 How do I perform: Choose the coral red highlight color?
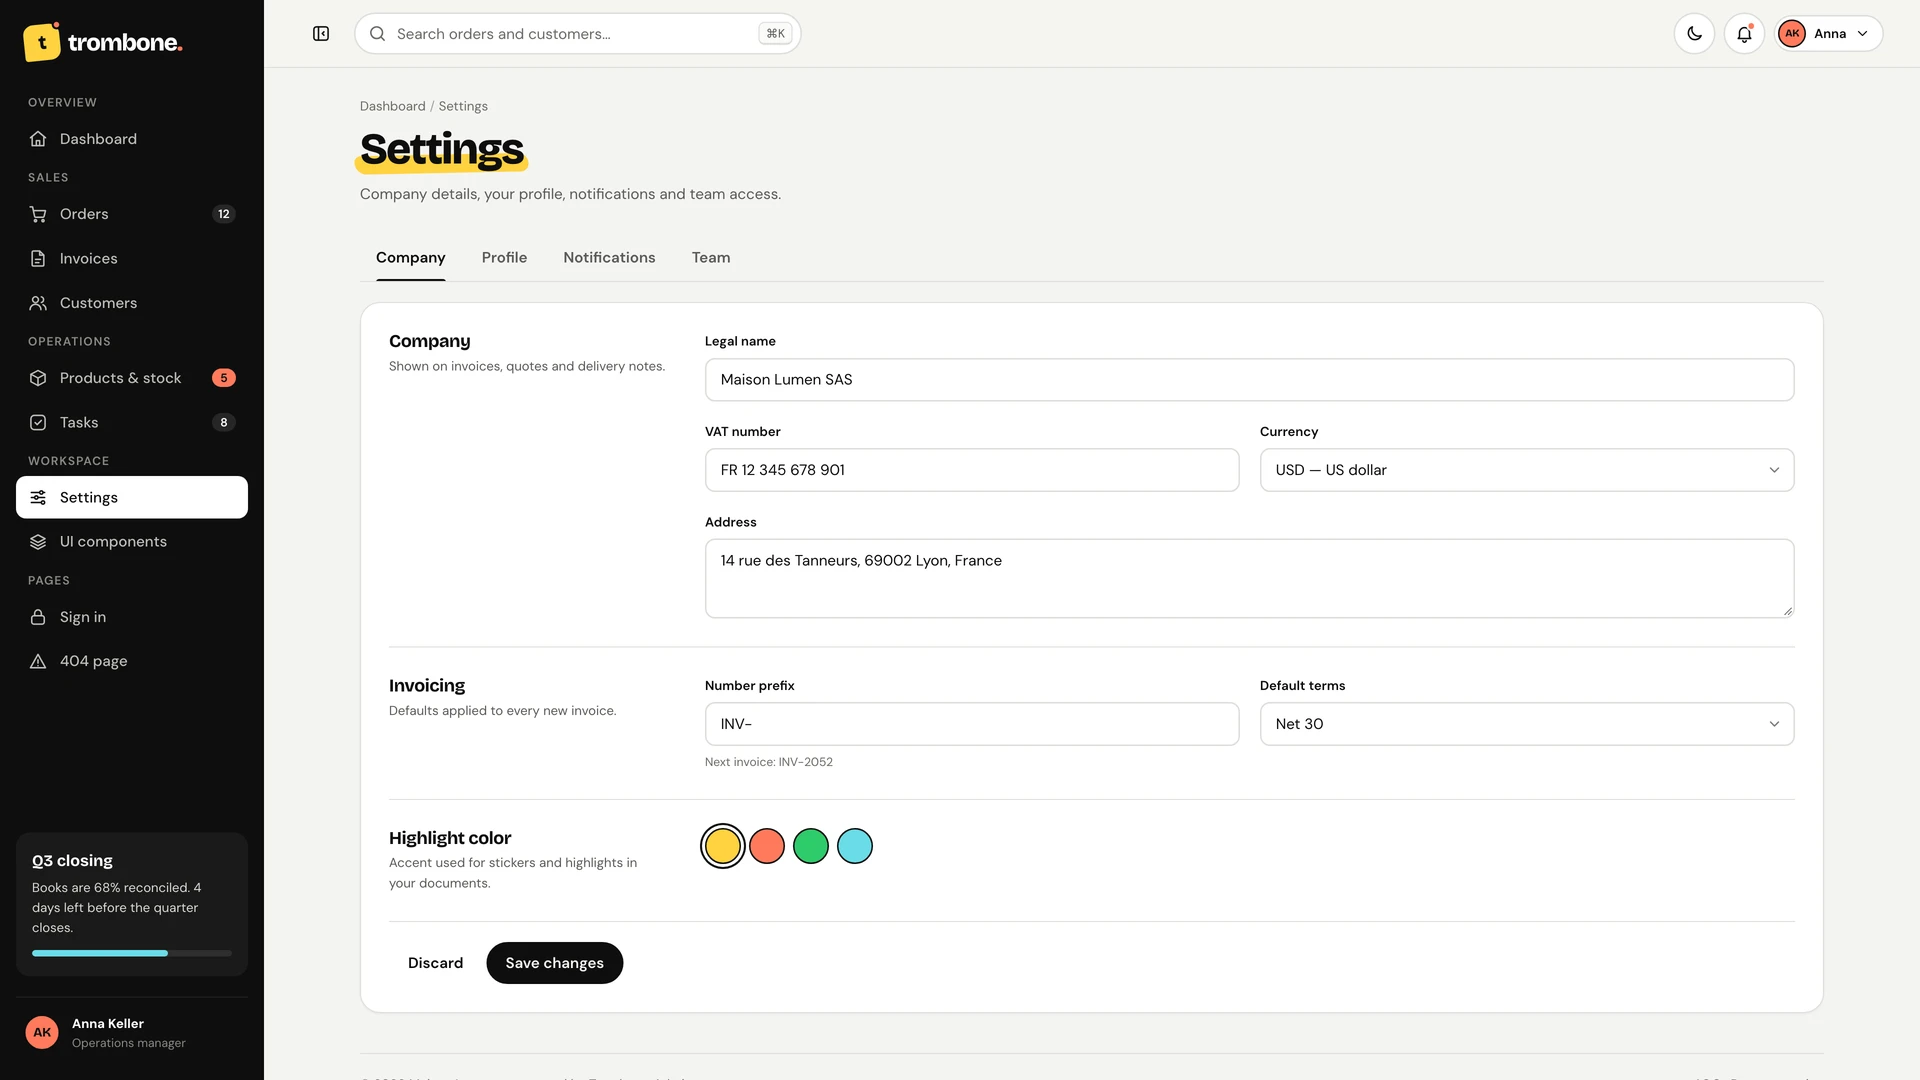coord(767,846)
